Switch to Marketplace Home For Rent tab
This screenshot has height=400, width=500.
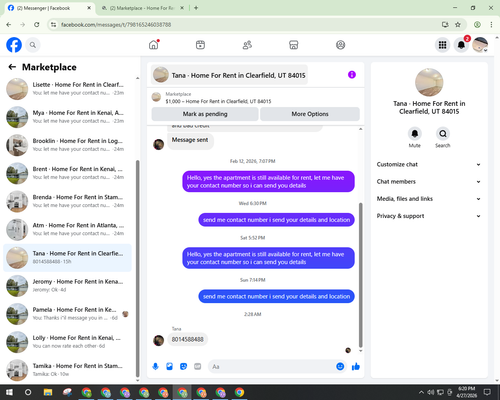pyautogui.click(x=142, y=8)
